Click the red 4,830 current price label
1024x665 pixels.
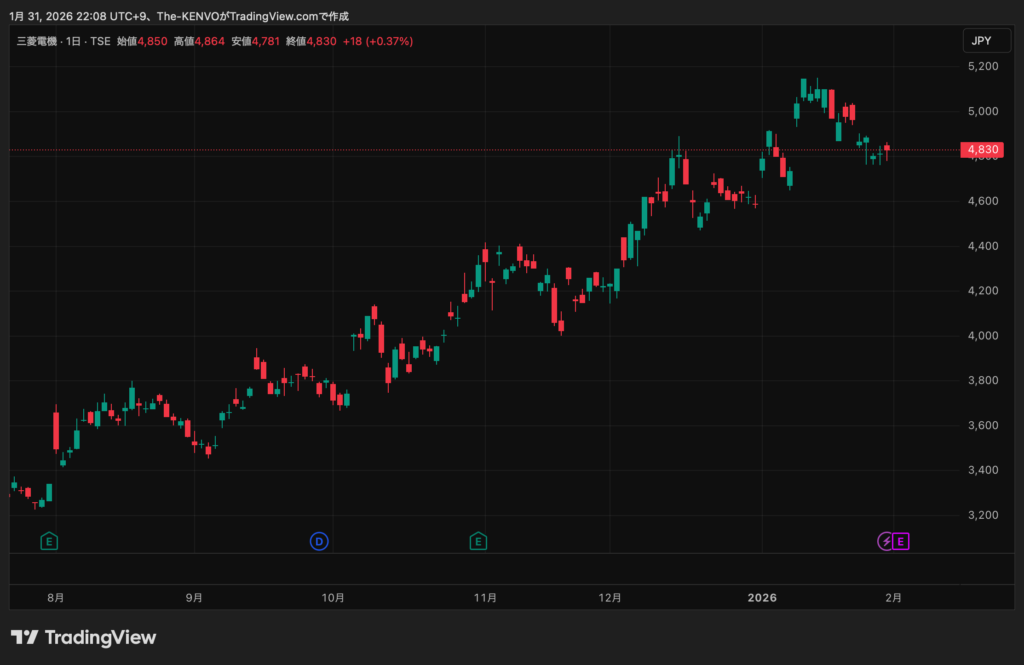[x=980, y=150]
